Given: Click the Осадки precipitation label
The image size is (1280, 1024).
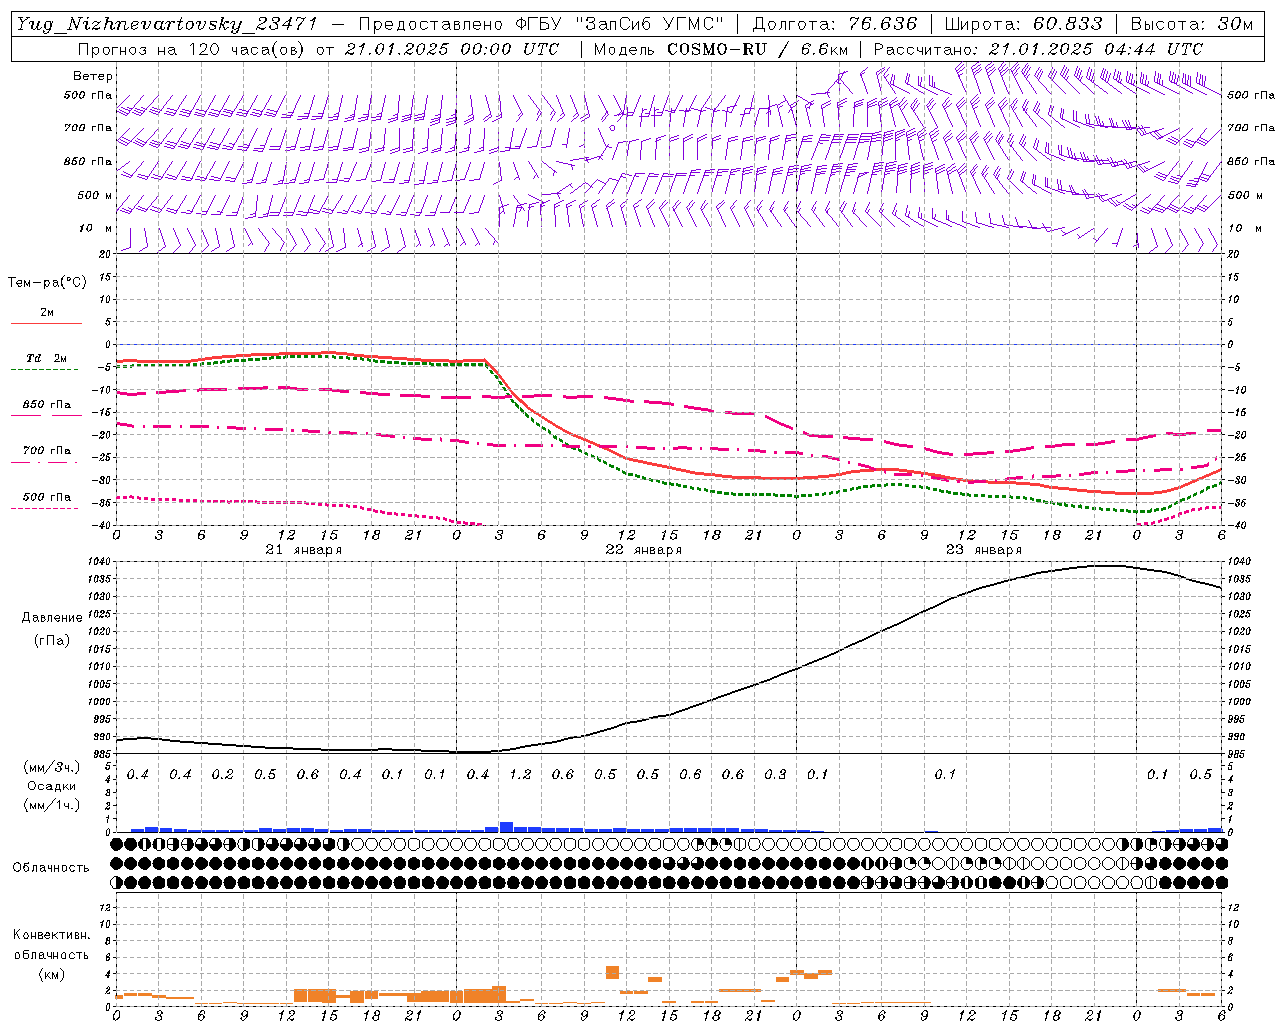Looking at the screenshot, I should [x=52, y=786].
